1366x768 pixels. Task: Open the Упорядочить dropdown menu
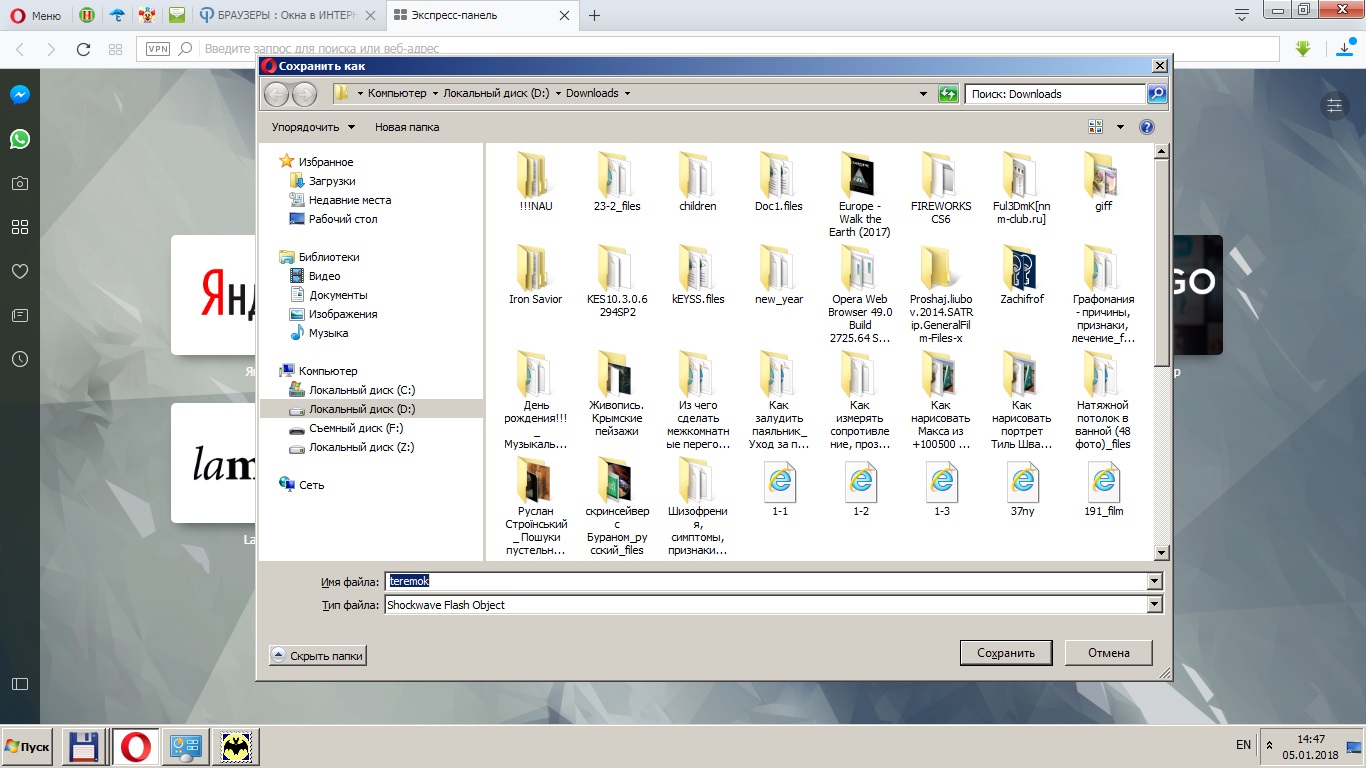coord(313,127)
